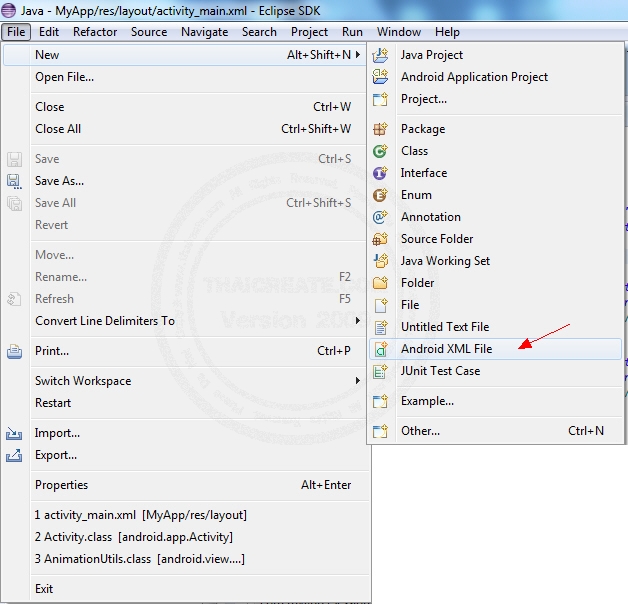Click the Source Folder icon
The width and height of the screenshot is (628, 604).
pos(380,239)
